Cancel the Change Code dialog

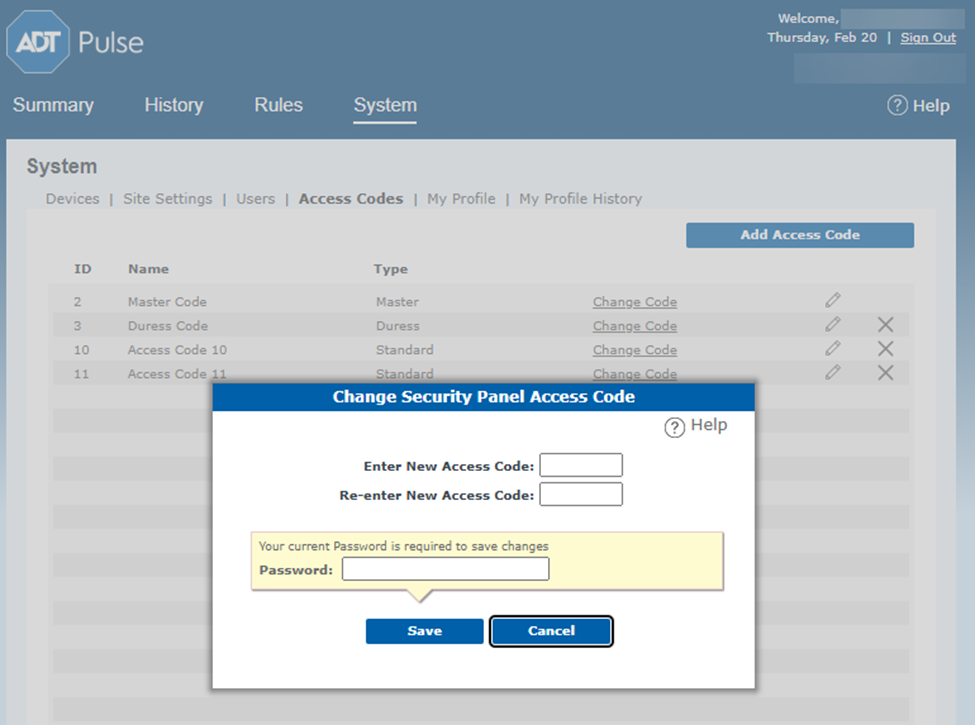coord(551,631)
